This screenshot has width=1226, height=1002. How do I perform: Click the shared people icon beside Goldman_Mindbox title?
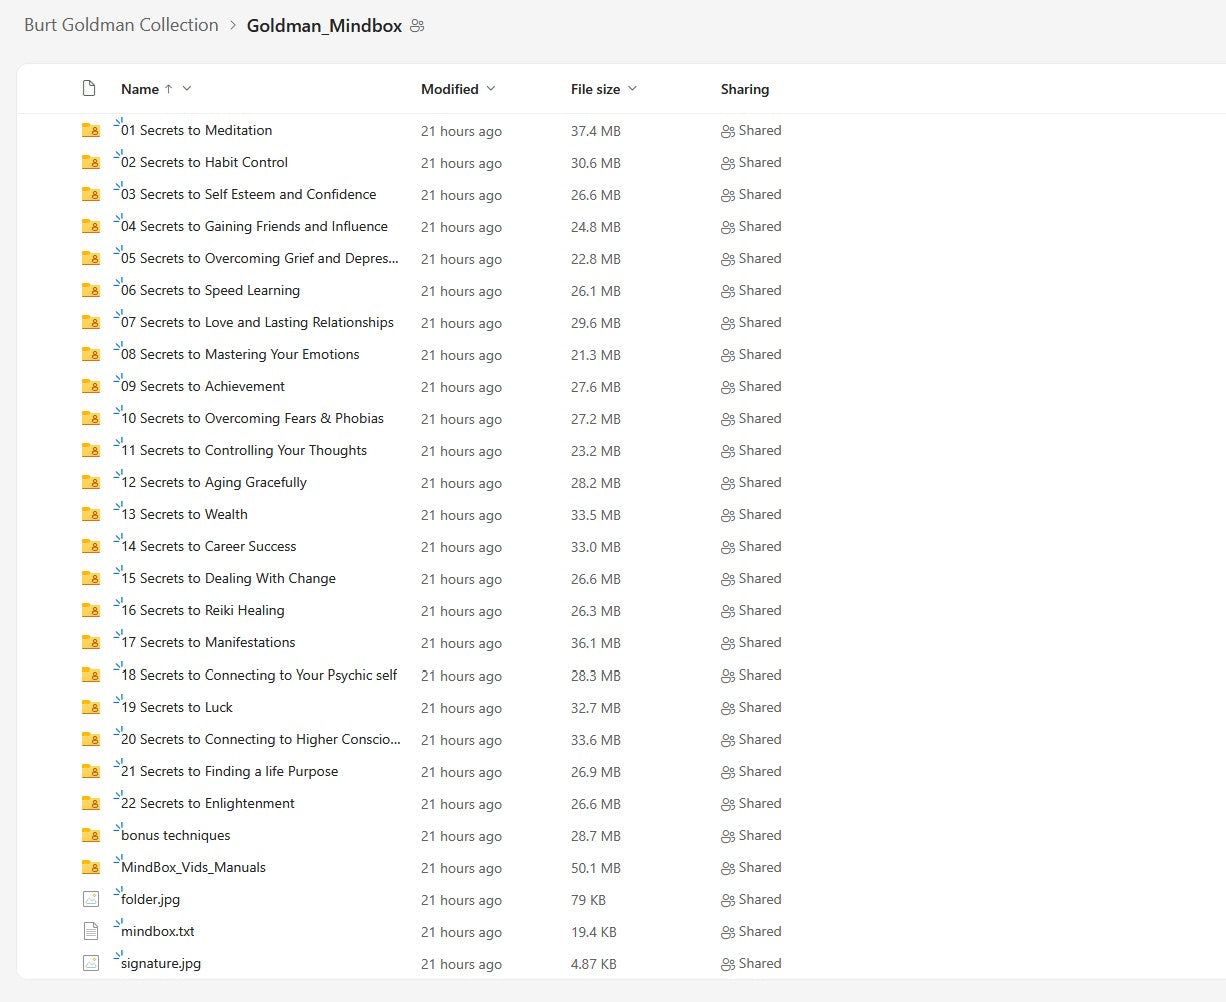click(x=417, y=26)
